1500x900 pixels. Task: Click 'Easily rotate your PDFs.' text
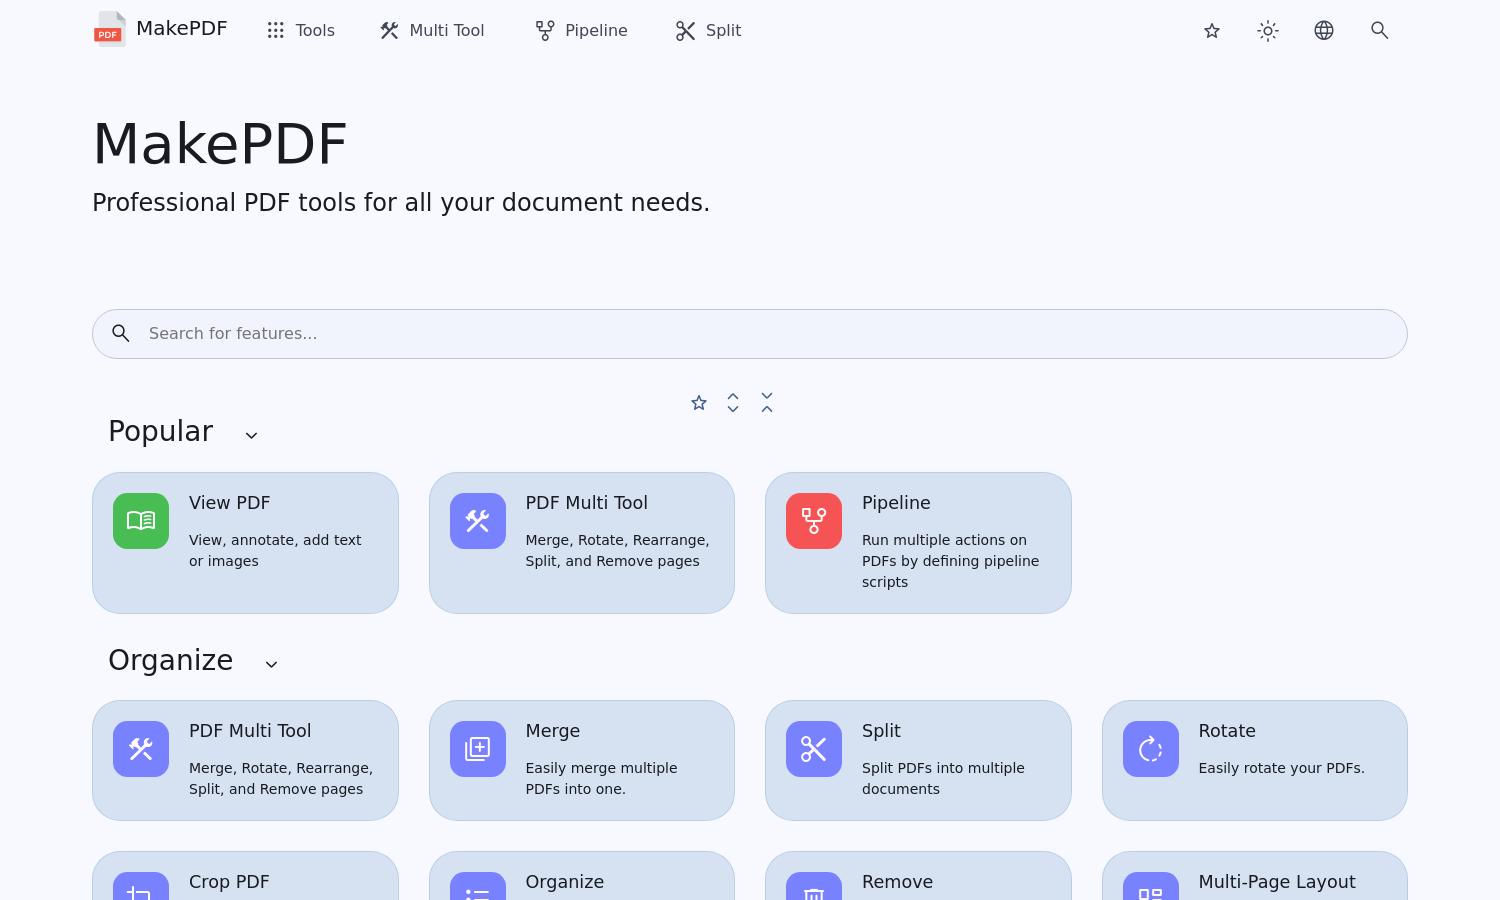click(x=1281, y=768)
